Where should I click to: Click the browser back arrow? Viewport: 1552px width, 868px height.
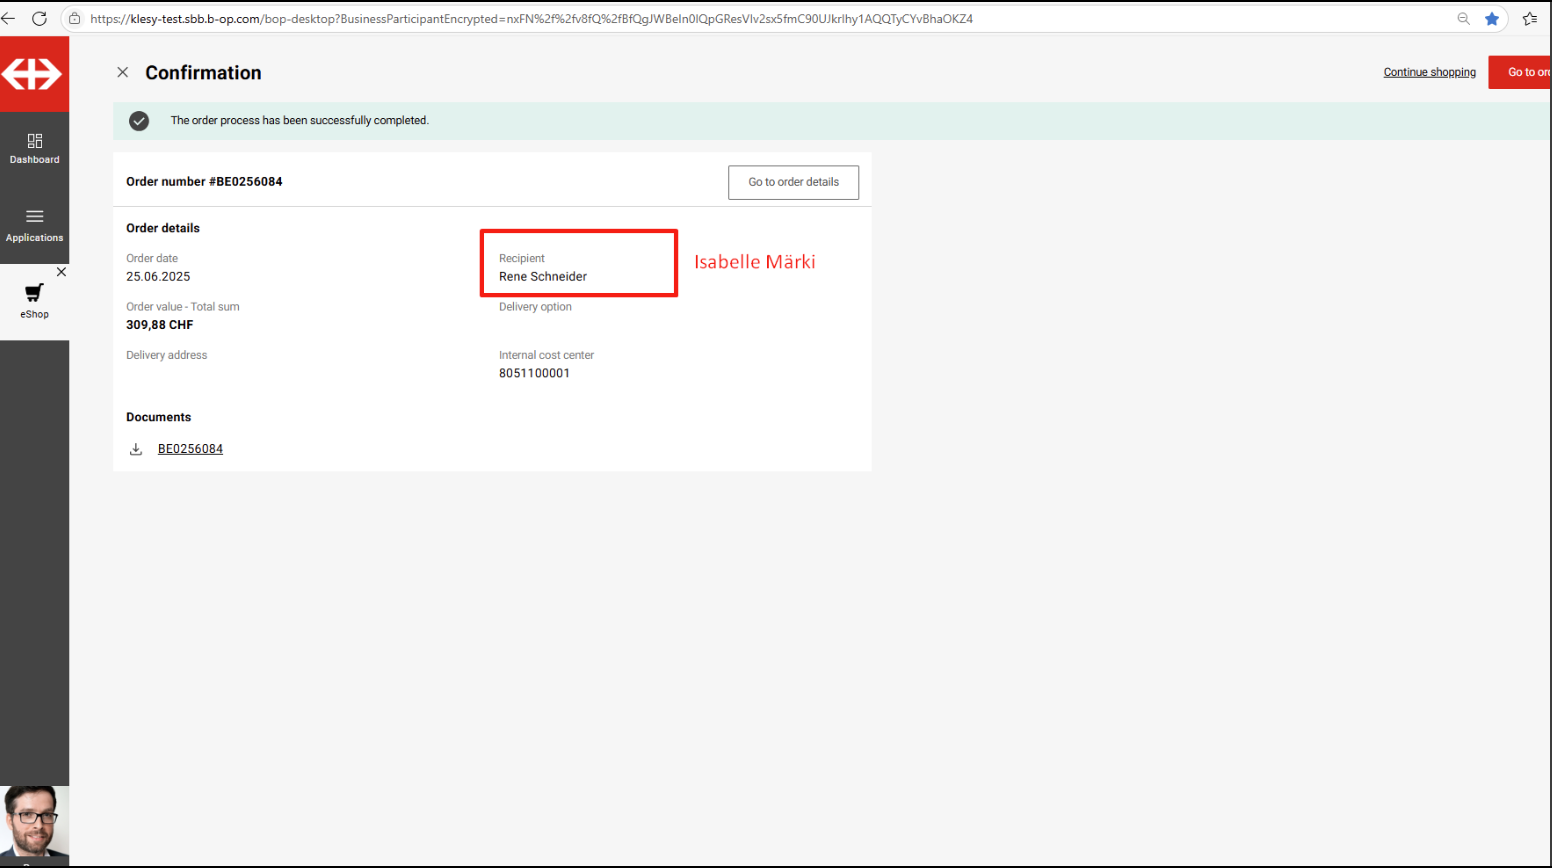tap(8, 19)
